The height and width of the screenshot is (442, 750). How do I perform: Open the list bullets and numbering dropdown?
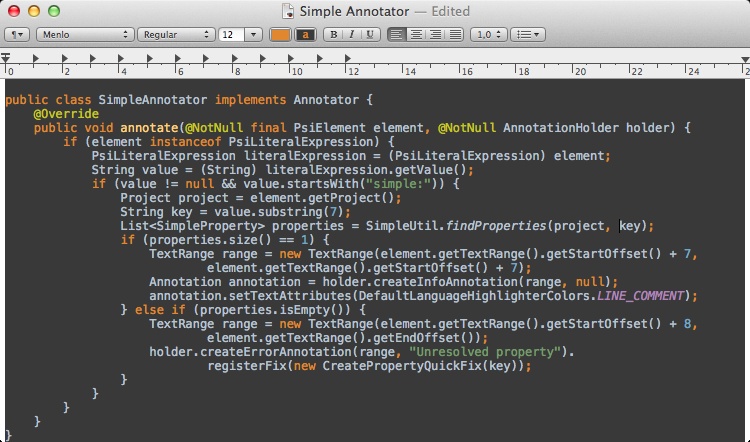(x=528, y=34)
